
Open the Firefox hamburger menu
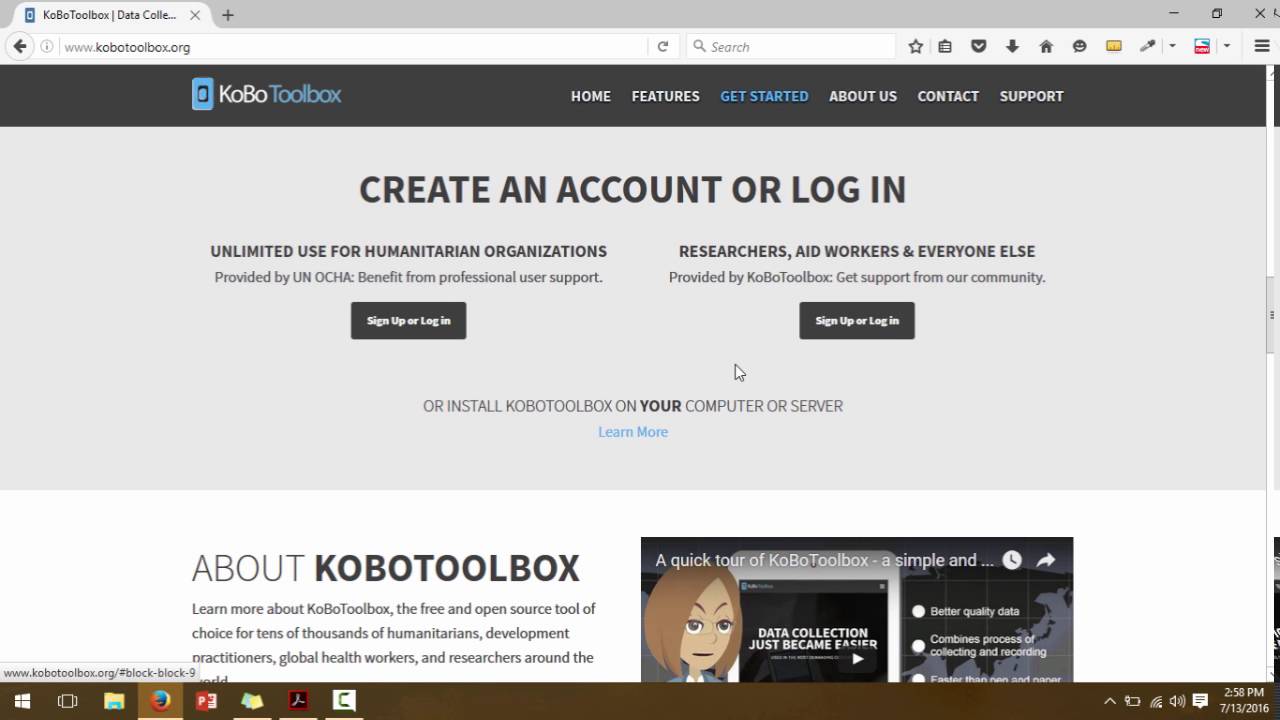pyautogui.click(x=1262, y=46)
